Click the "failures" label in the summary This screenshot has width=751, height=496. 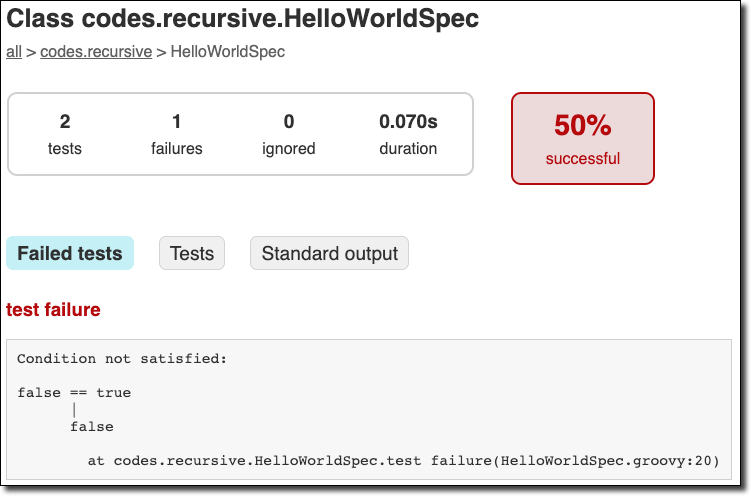point(177,149)
